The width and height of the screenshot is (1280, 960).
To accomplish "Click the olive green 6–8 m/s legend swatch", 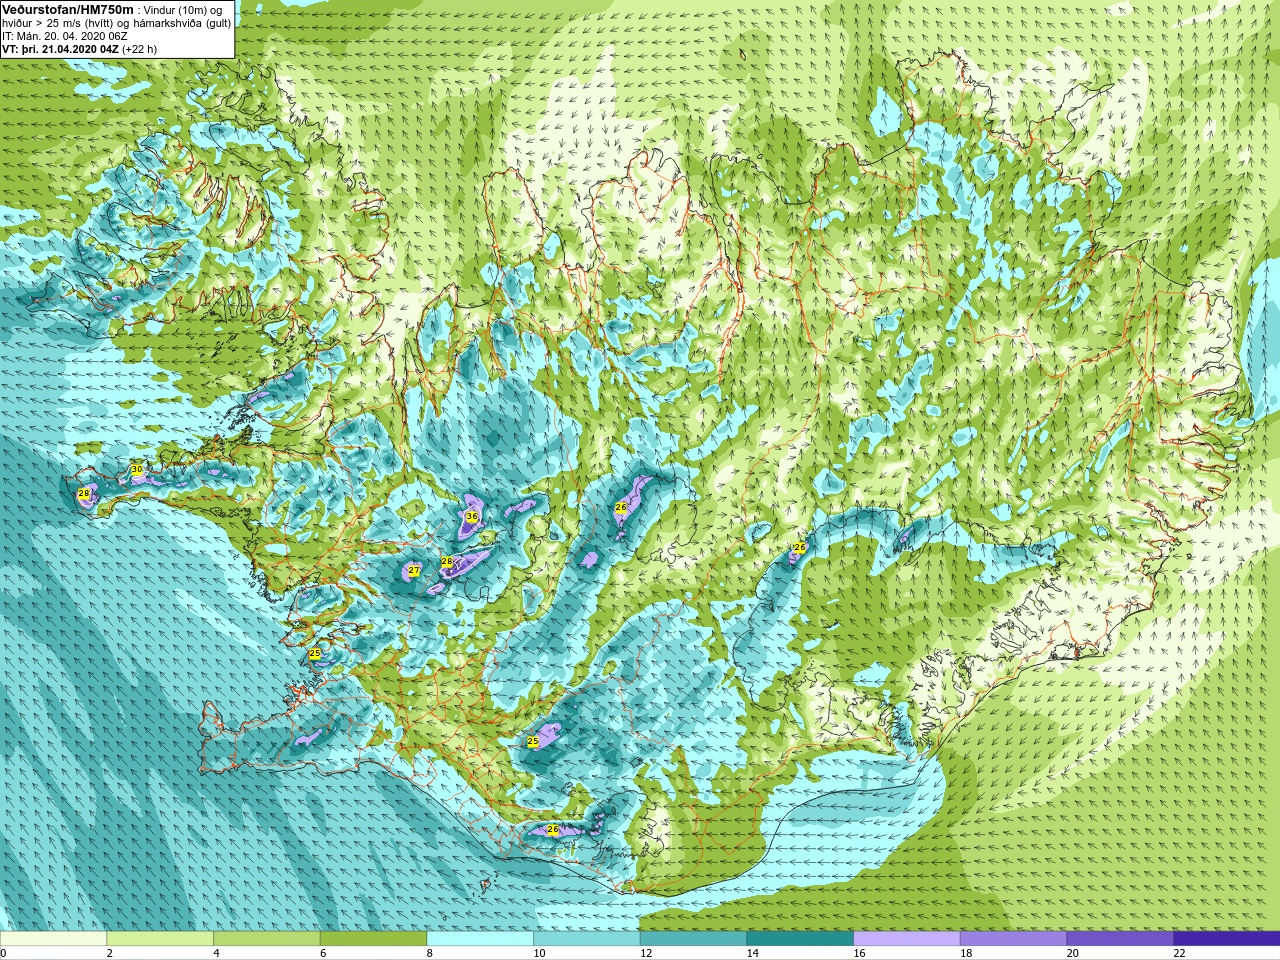I will click(373, 939).
